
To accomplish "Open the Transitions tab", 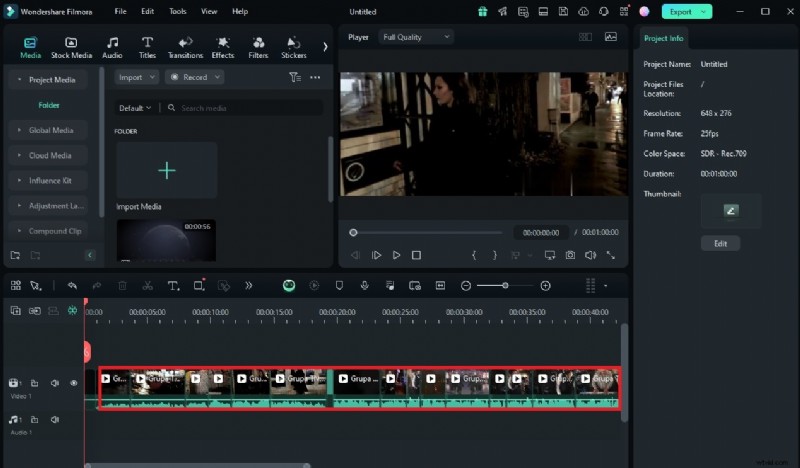I will (x=185, y=47).
